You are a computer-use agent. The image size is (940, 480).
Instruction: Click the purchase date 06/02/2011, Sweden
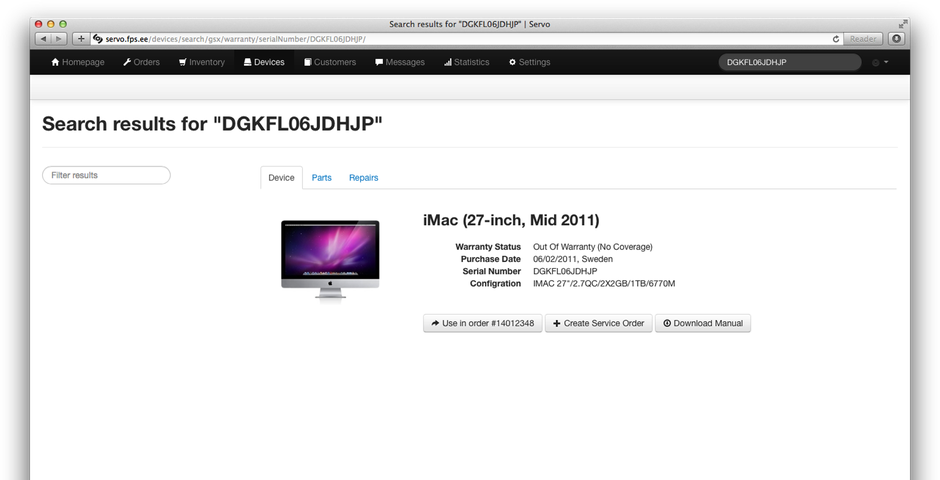coord(573,259)
